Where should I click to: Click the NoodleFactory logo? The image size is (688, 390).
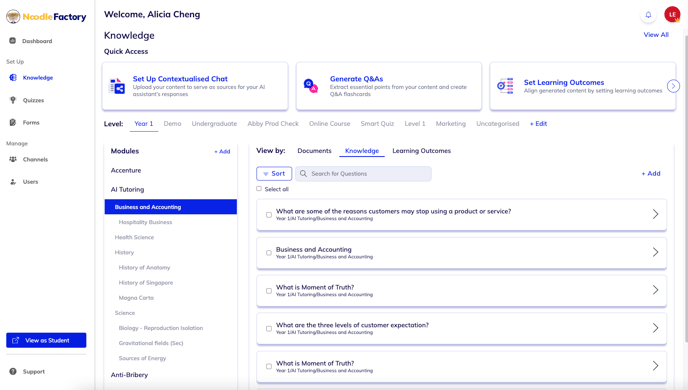pos(46,17)
